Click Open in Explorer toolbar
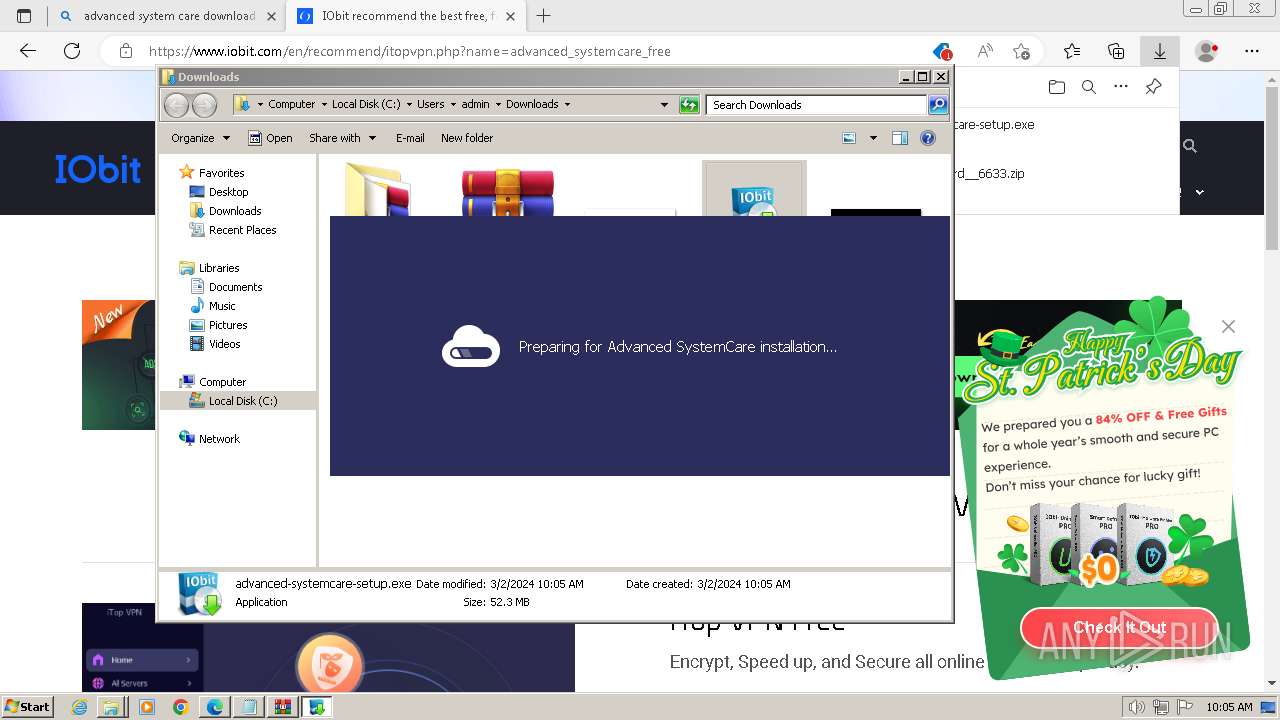Image resolution: width=1280 pixels, height=720 pixels. (270, 138)
